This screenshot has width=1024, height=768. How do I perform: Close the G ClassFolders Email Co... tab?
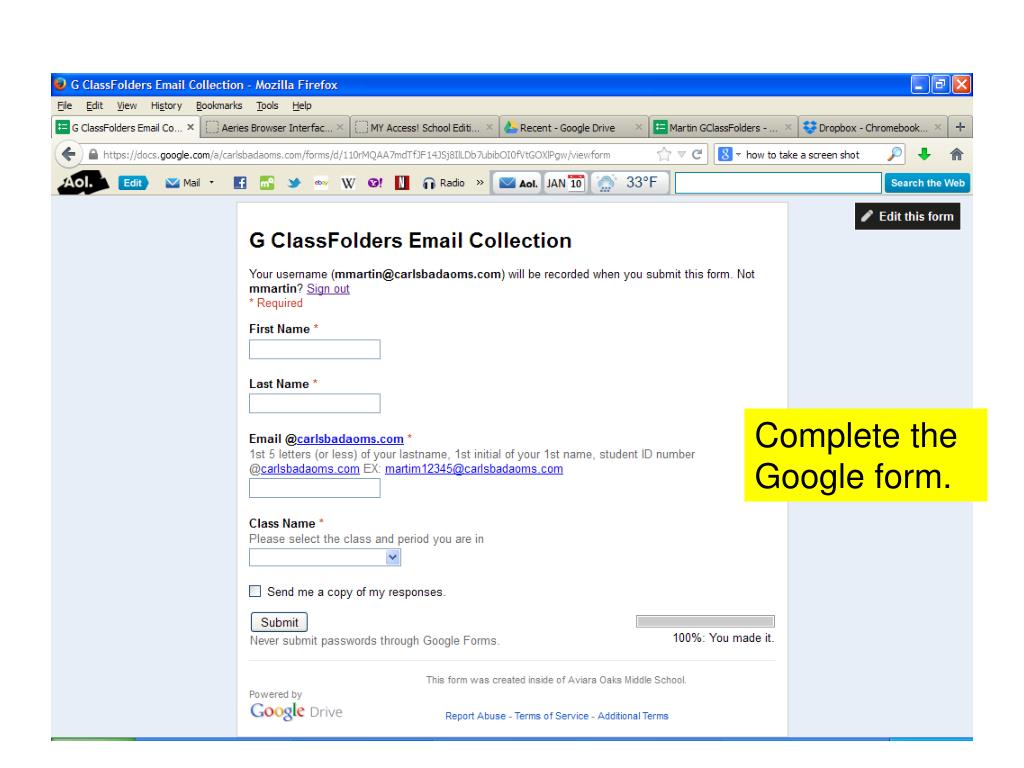190,127
